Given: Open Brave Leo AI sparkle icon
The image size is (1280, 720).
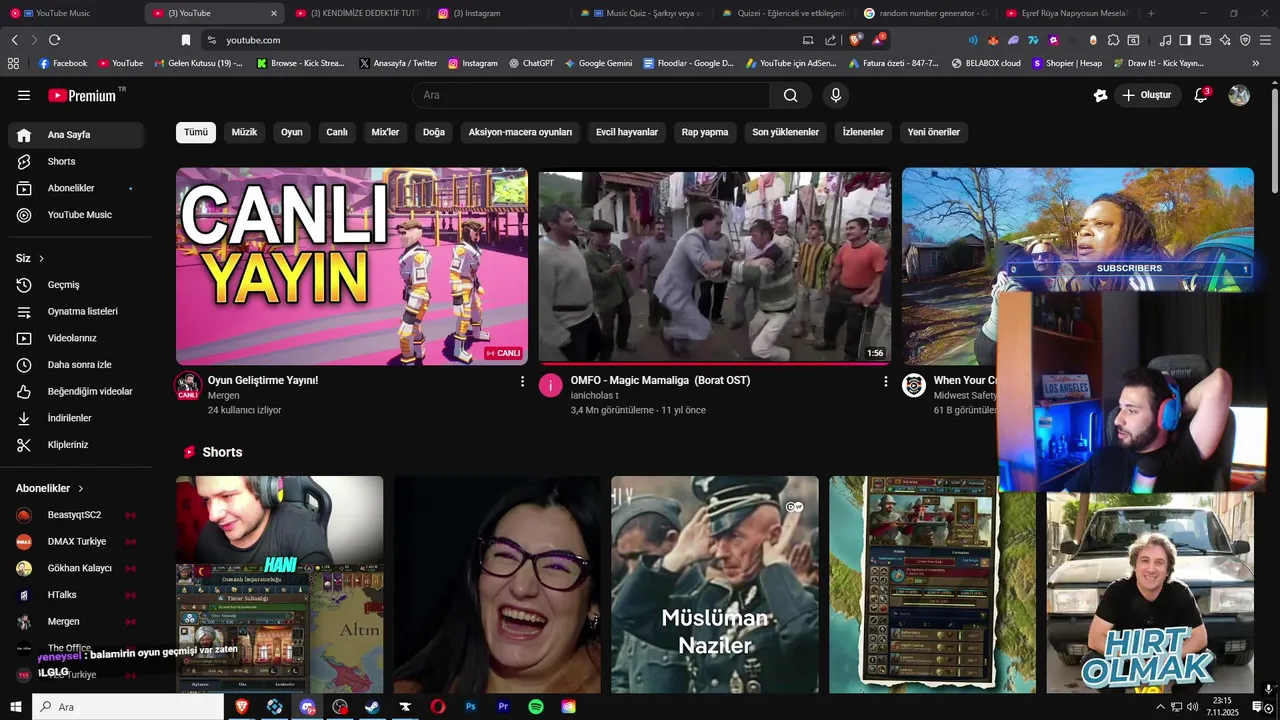Looking at the screenshot, I should [x=1225, y=40].
